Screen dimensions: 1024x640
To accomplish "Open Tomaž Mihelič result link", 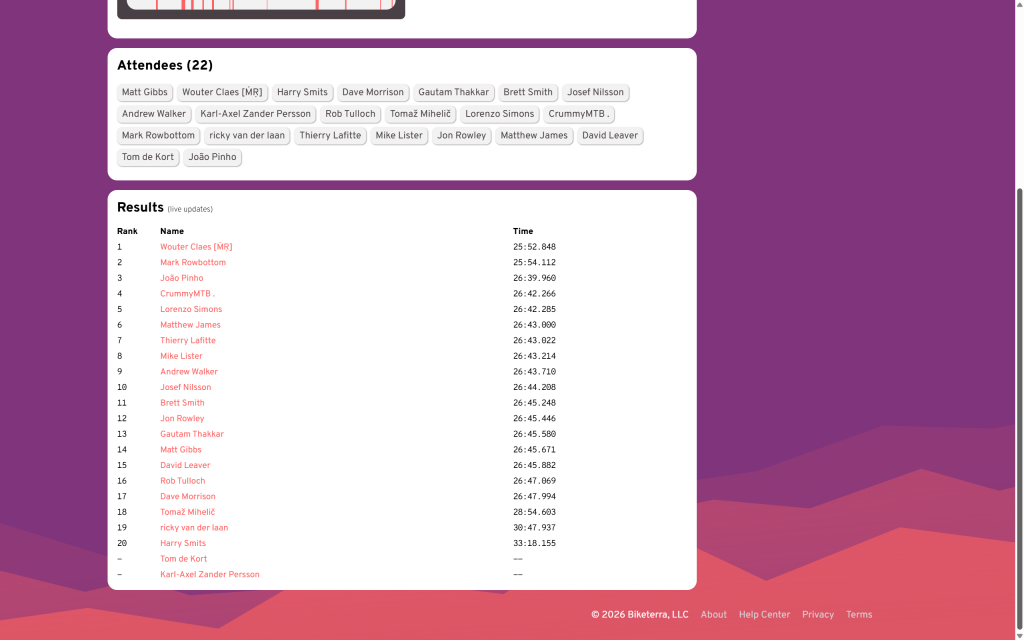I will 187,512.
